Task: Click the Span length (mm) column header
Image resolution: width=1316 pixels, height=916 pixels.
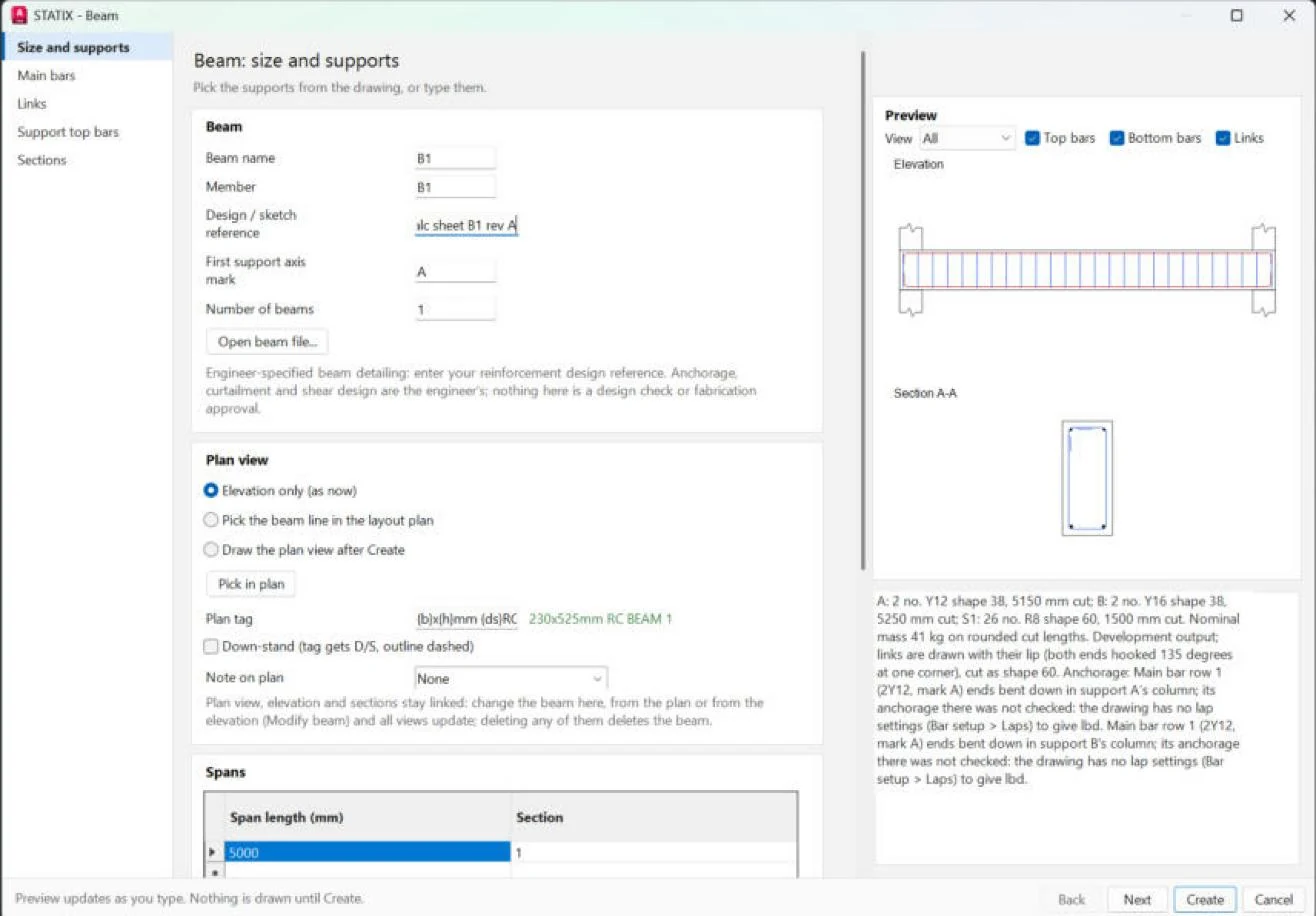Action: point(367,817)
